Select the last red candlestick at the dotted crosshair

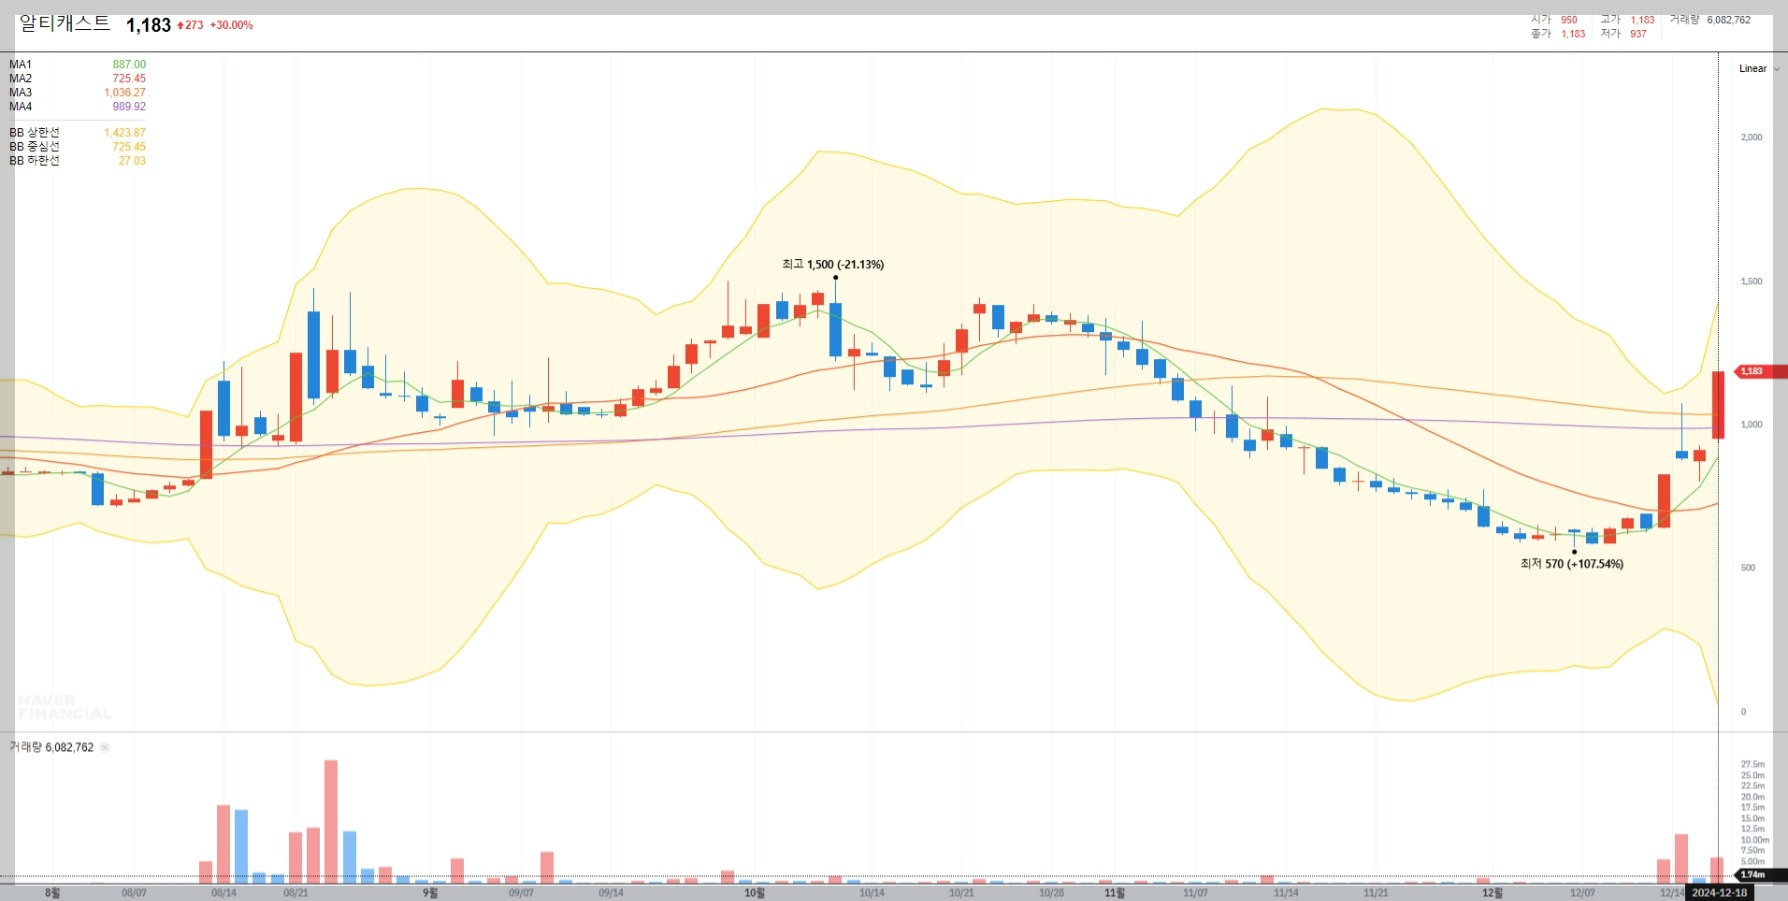pos(1718,405)
